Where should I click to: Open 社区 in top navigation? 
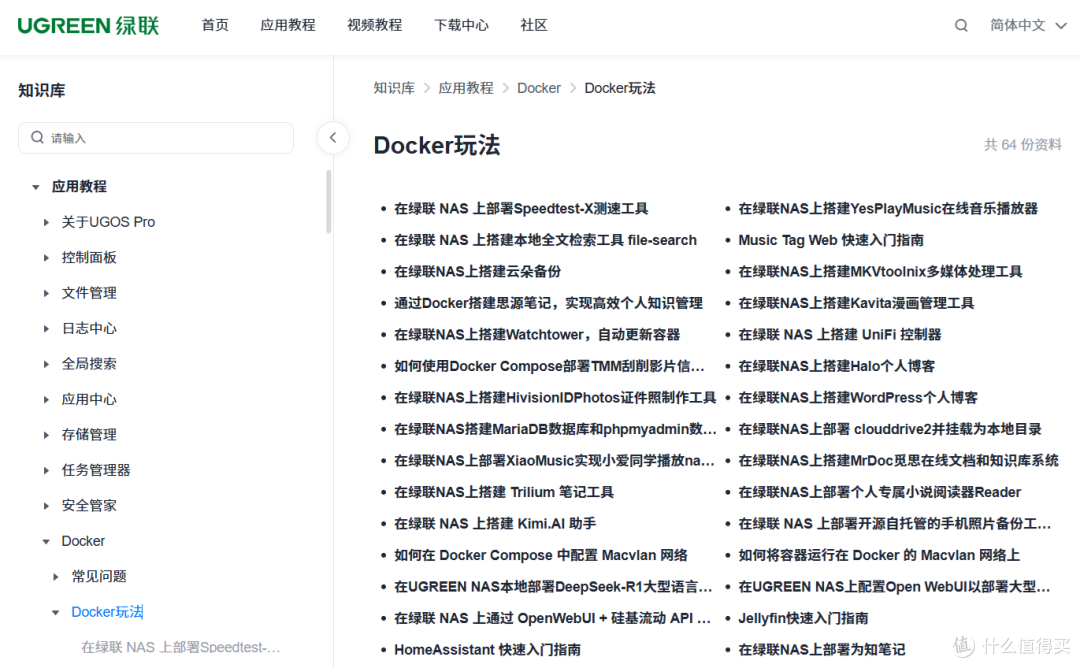point(534,25)
